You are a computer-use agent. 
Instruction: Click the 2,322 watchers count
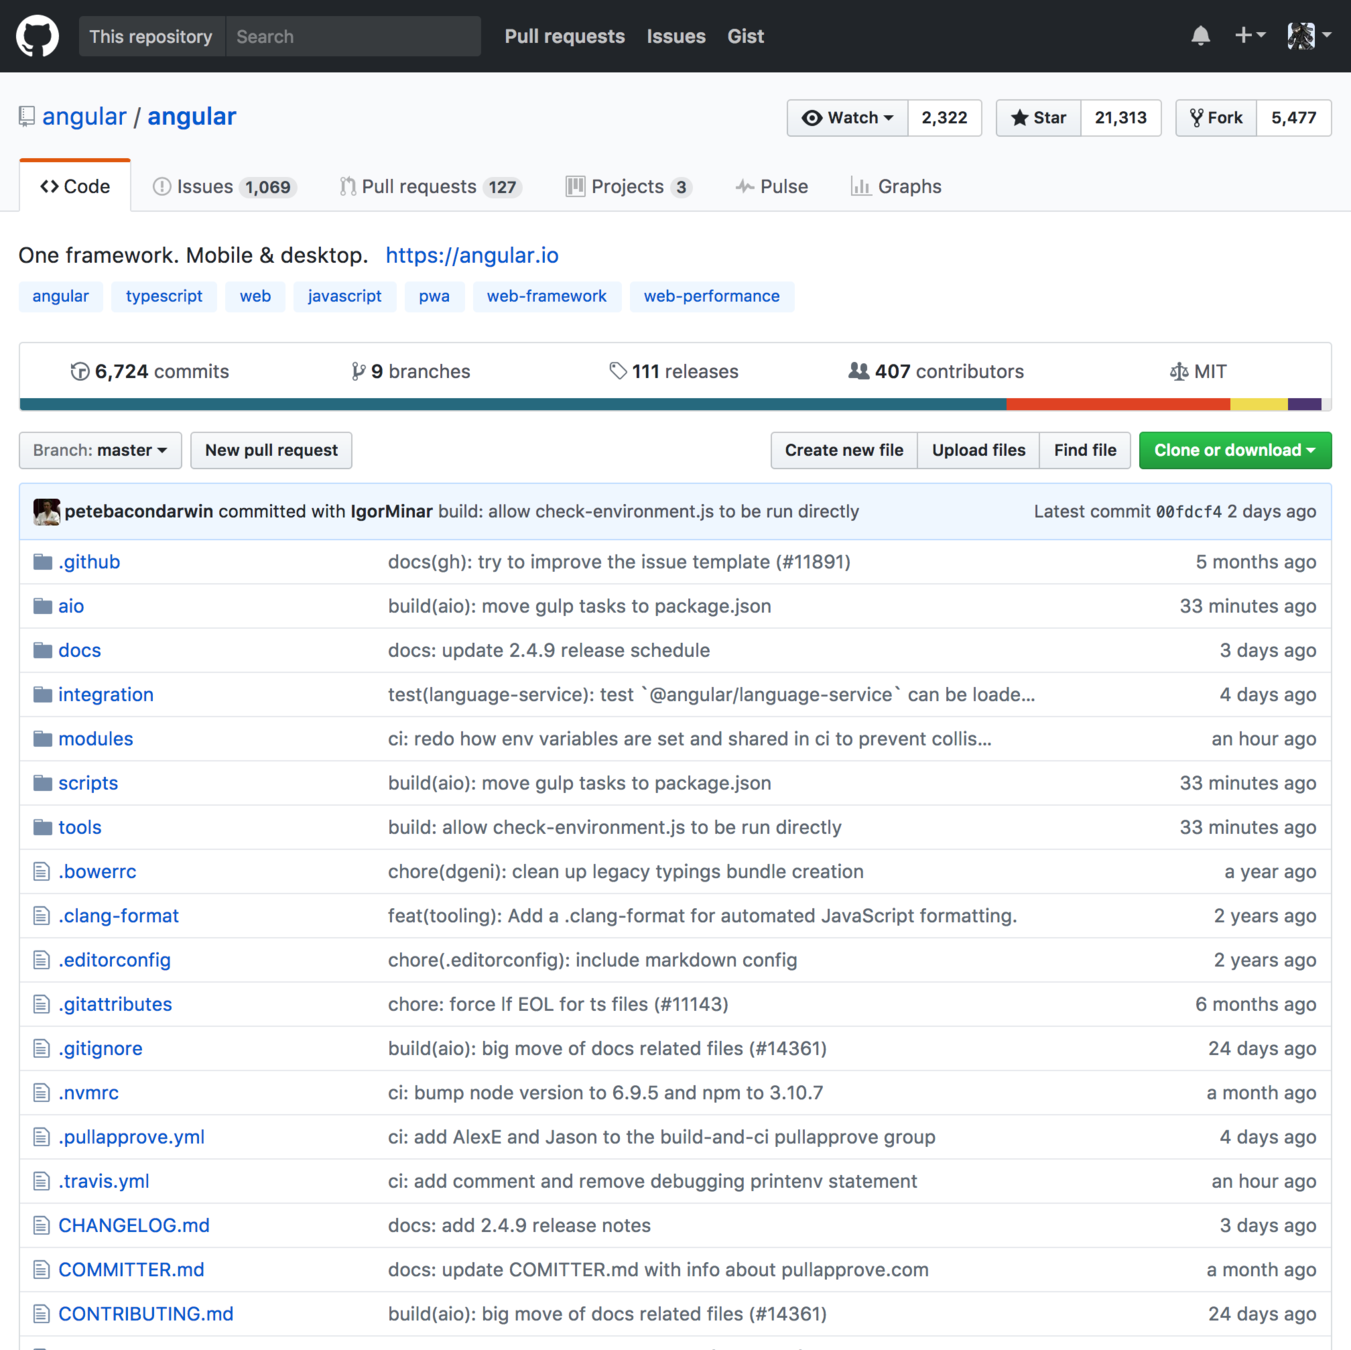pos(944,118)
